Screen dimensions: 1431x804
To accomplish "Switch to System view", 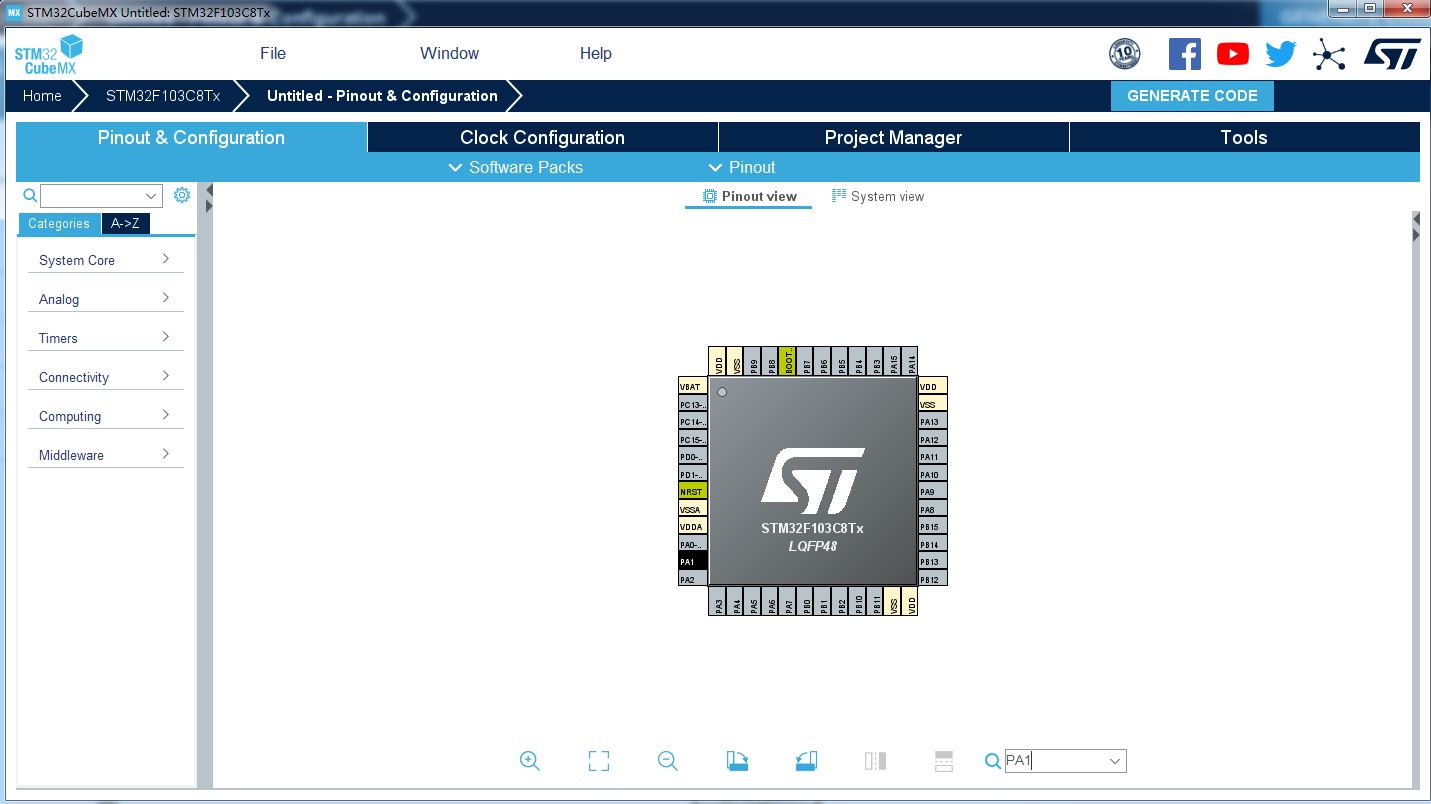I will [x=878, y=196].
